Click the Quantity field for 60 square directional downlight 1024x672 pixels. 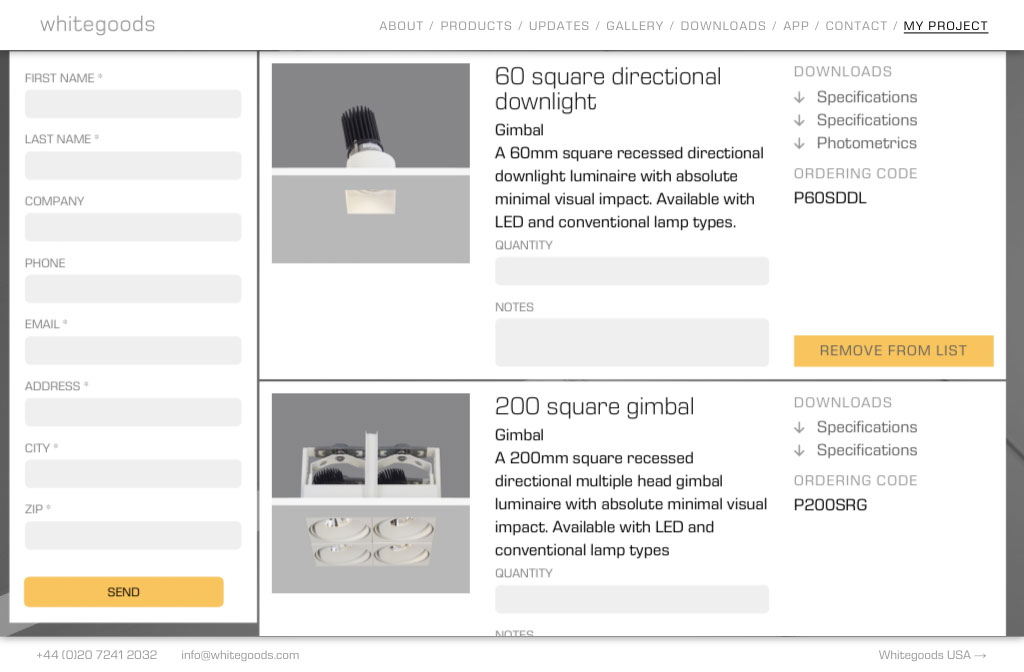tap(632, 271)
